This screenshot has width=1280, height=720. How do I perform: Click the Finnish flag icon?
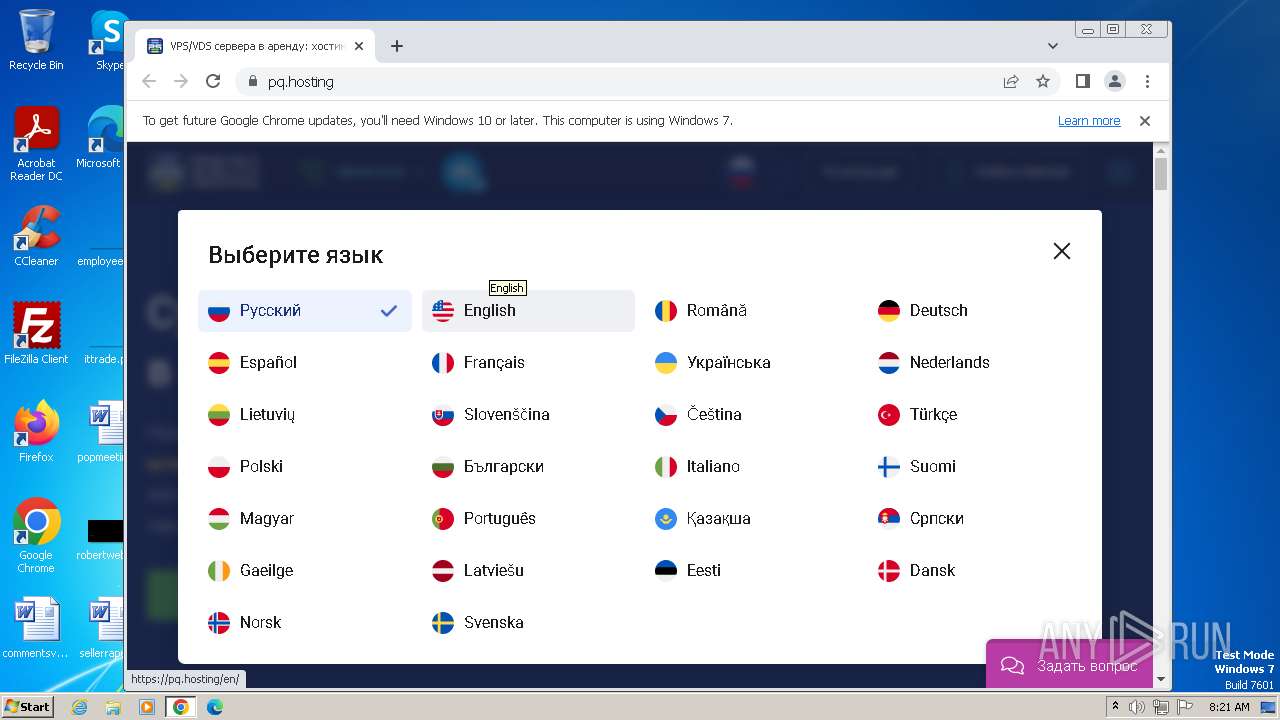(889, 467)
